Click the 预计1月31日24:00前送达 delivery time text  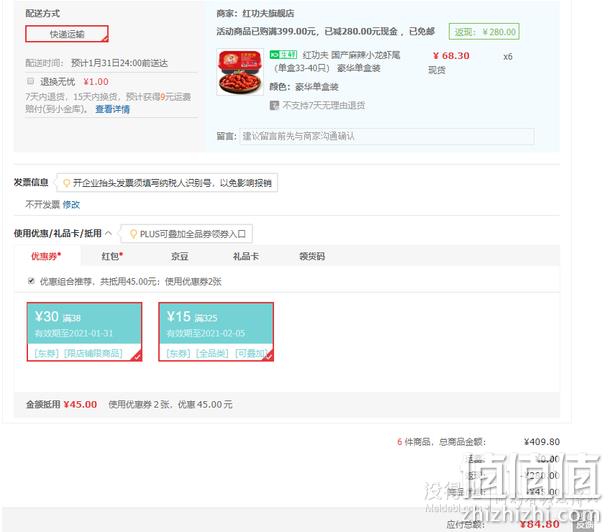click(119, 63)
